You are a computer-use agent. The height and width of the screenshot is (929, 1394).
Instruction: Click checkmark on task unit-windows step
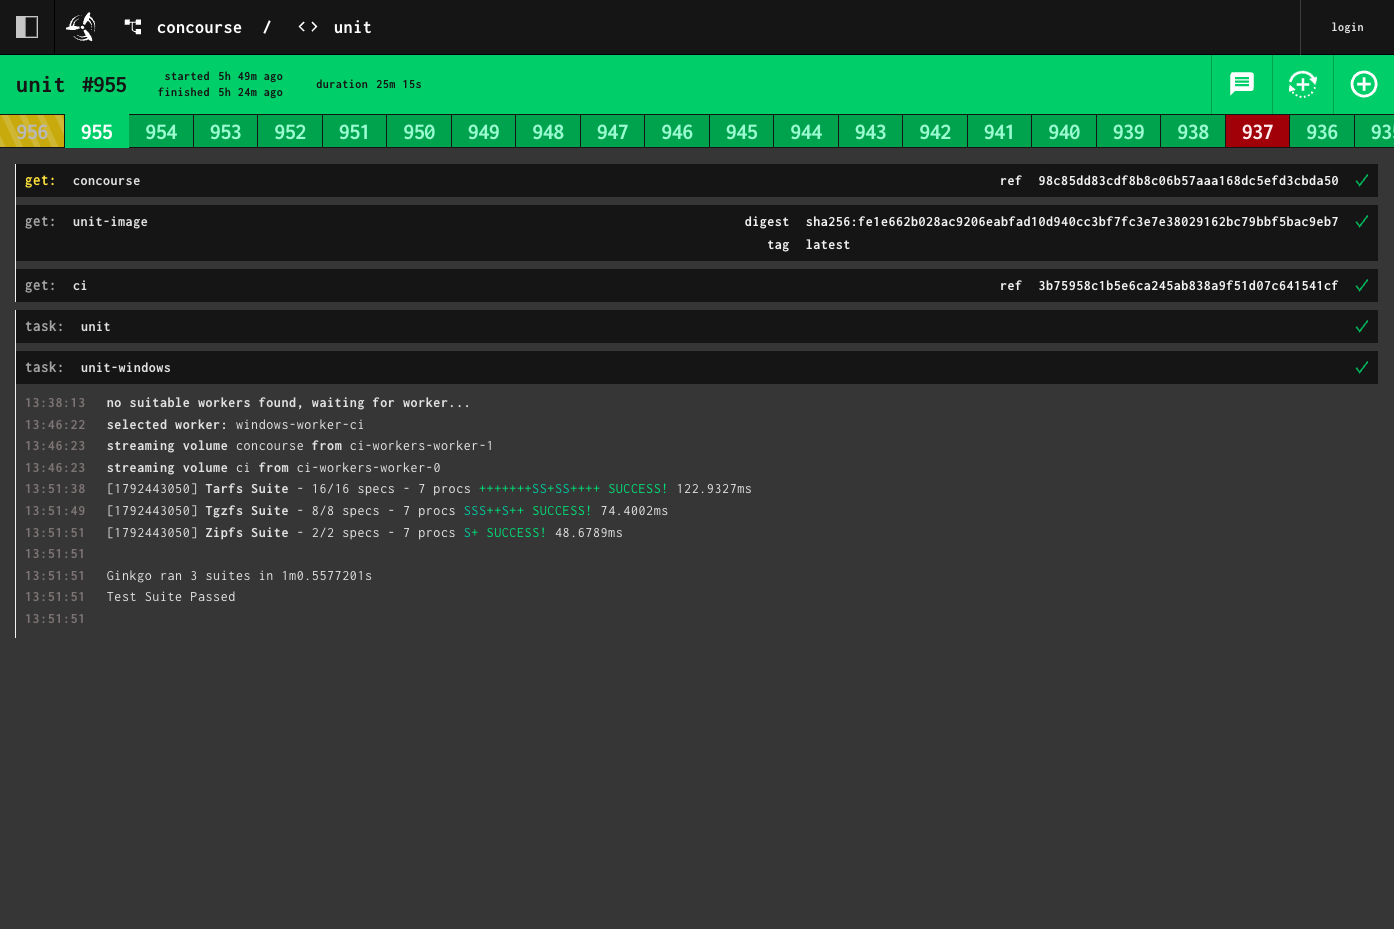click(1361, 368)
